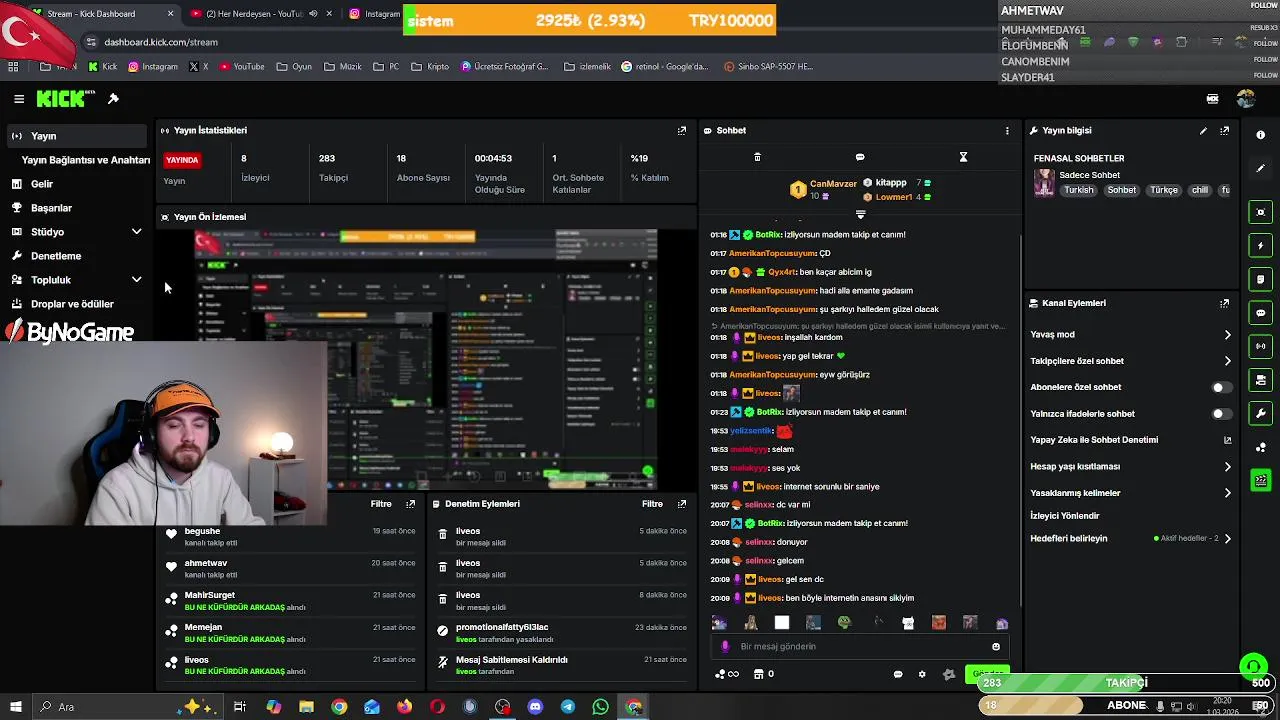The image size is (1280, 720).
Task: Open Yavaş mod options
Action: (1131, 335)
